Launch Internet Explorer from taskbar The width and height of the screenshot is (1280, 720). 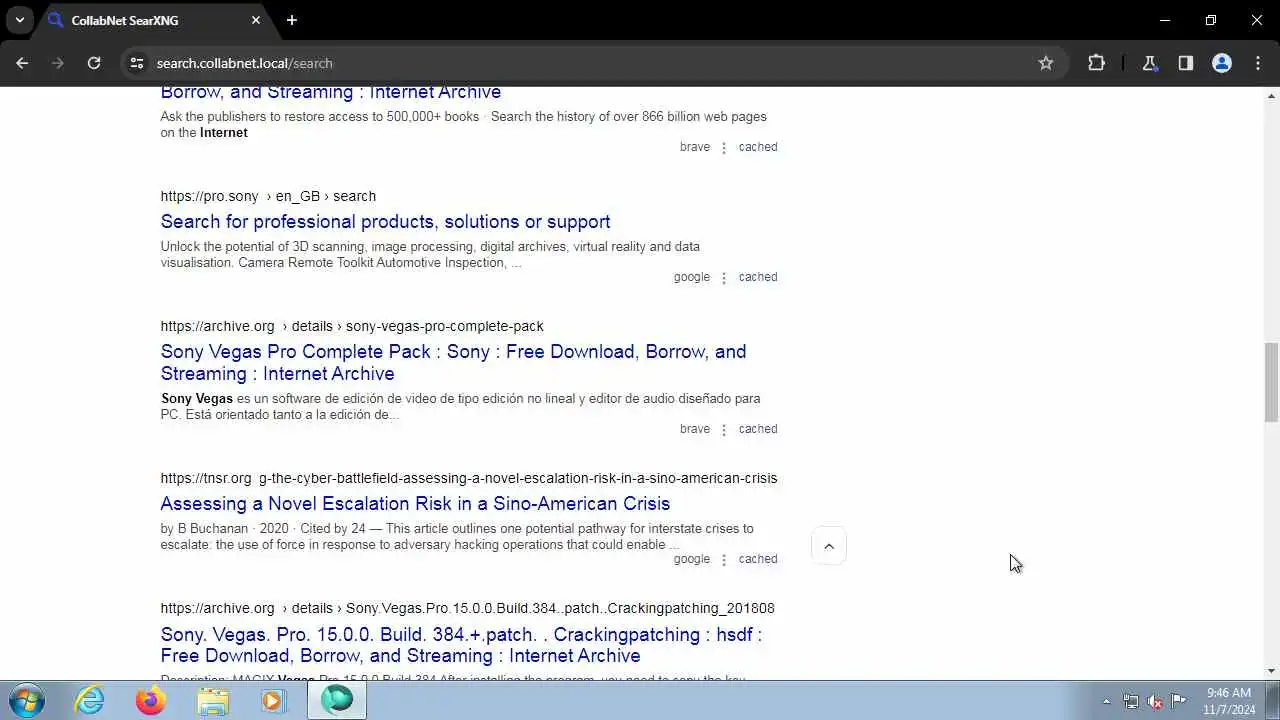pyautogui.click(x=90, y=700)
